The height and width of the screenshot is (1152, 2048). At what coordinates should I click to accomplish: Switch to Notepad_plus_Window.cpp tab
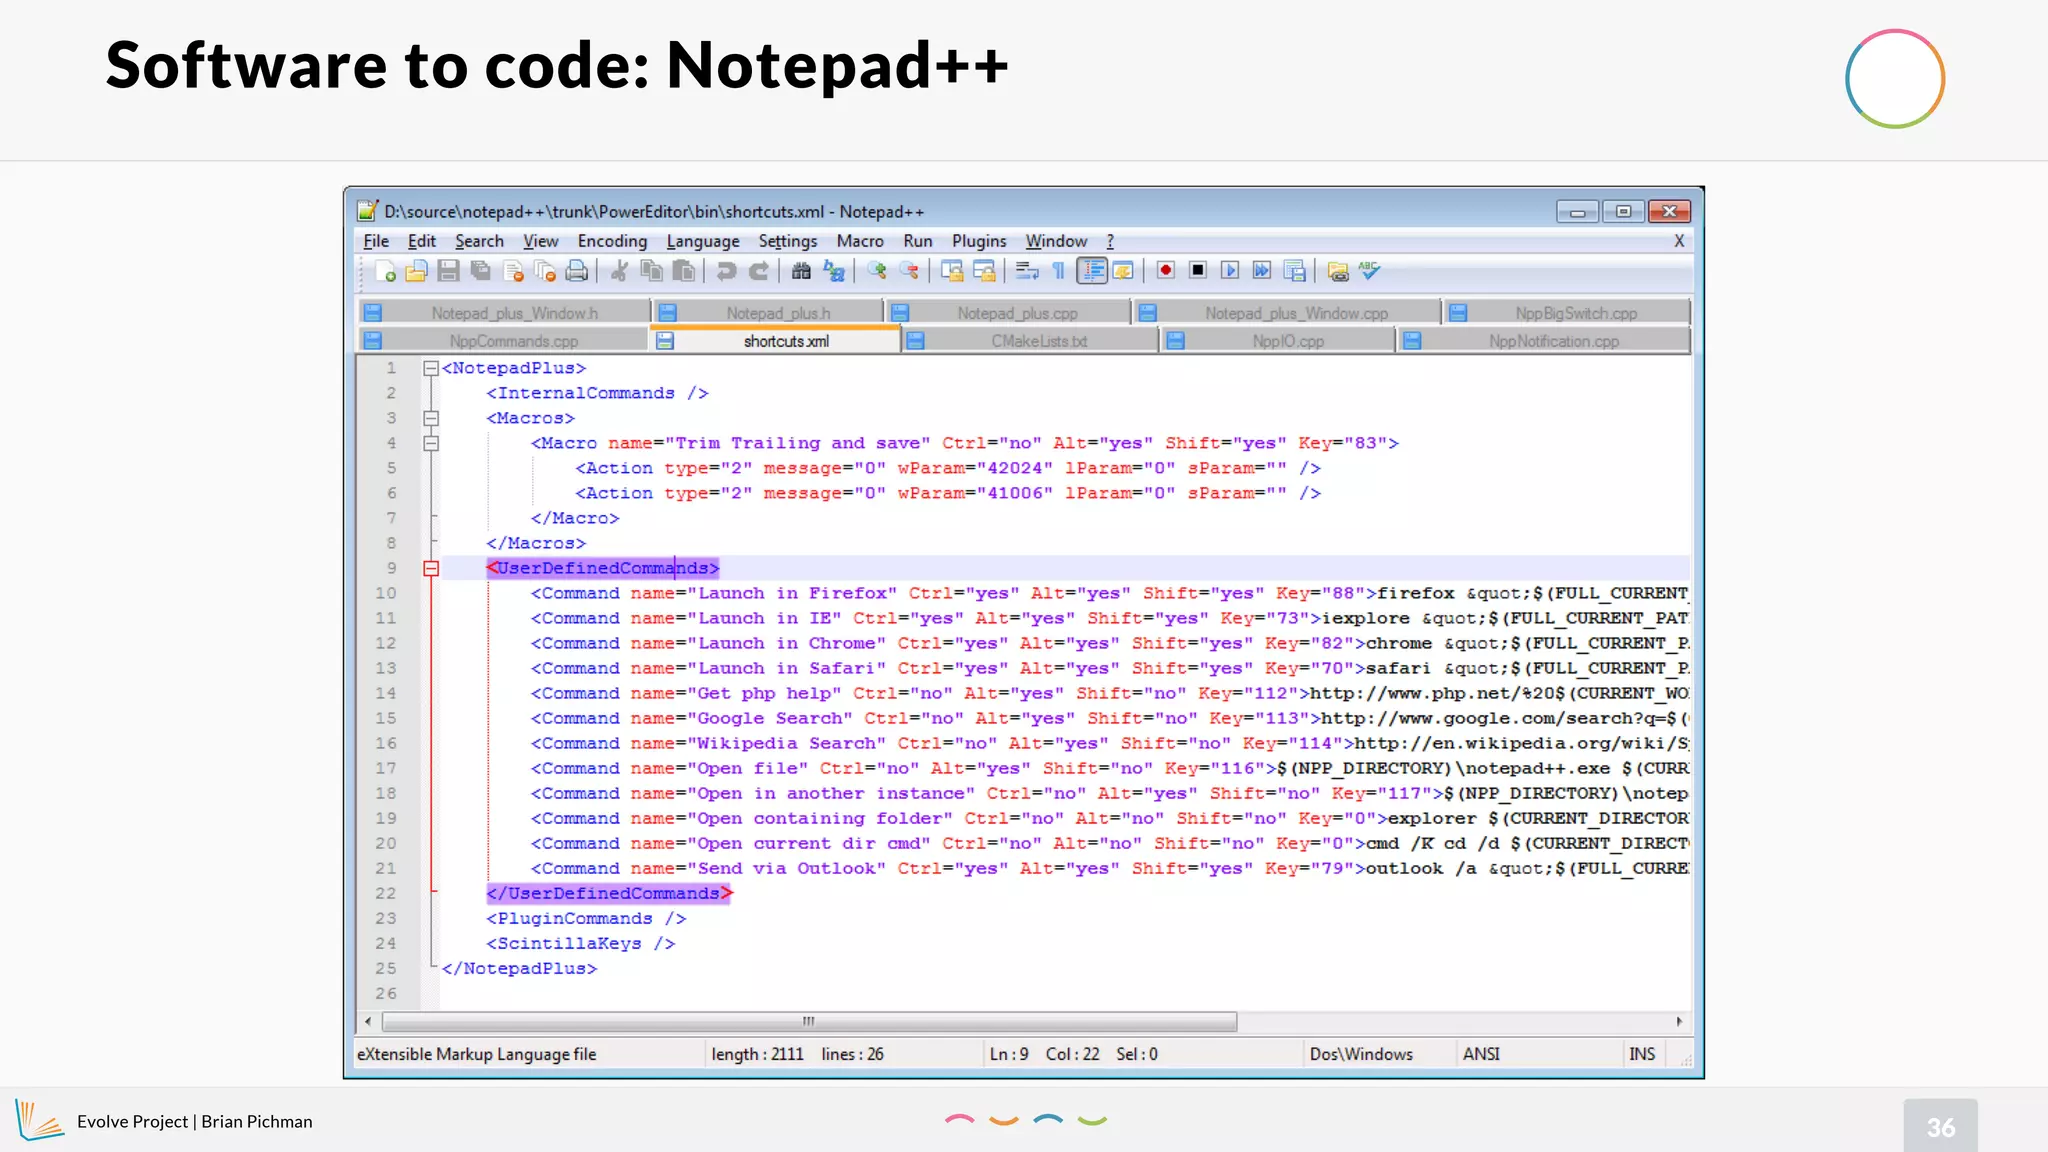1286,313
